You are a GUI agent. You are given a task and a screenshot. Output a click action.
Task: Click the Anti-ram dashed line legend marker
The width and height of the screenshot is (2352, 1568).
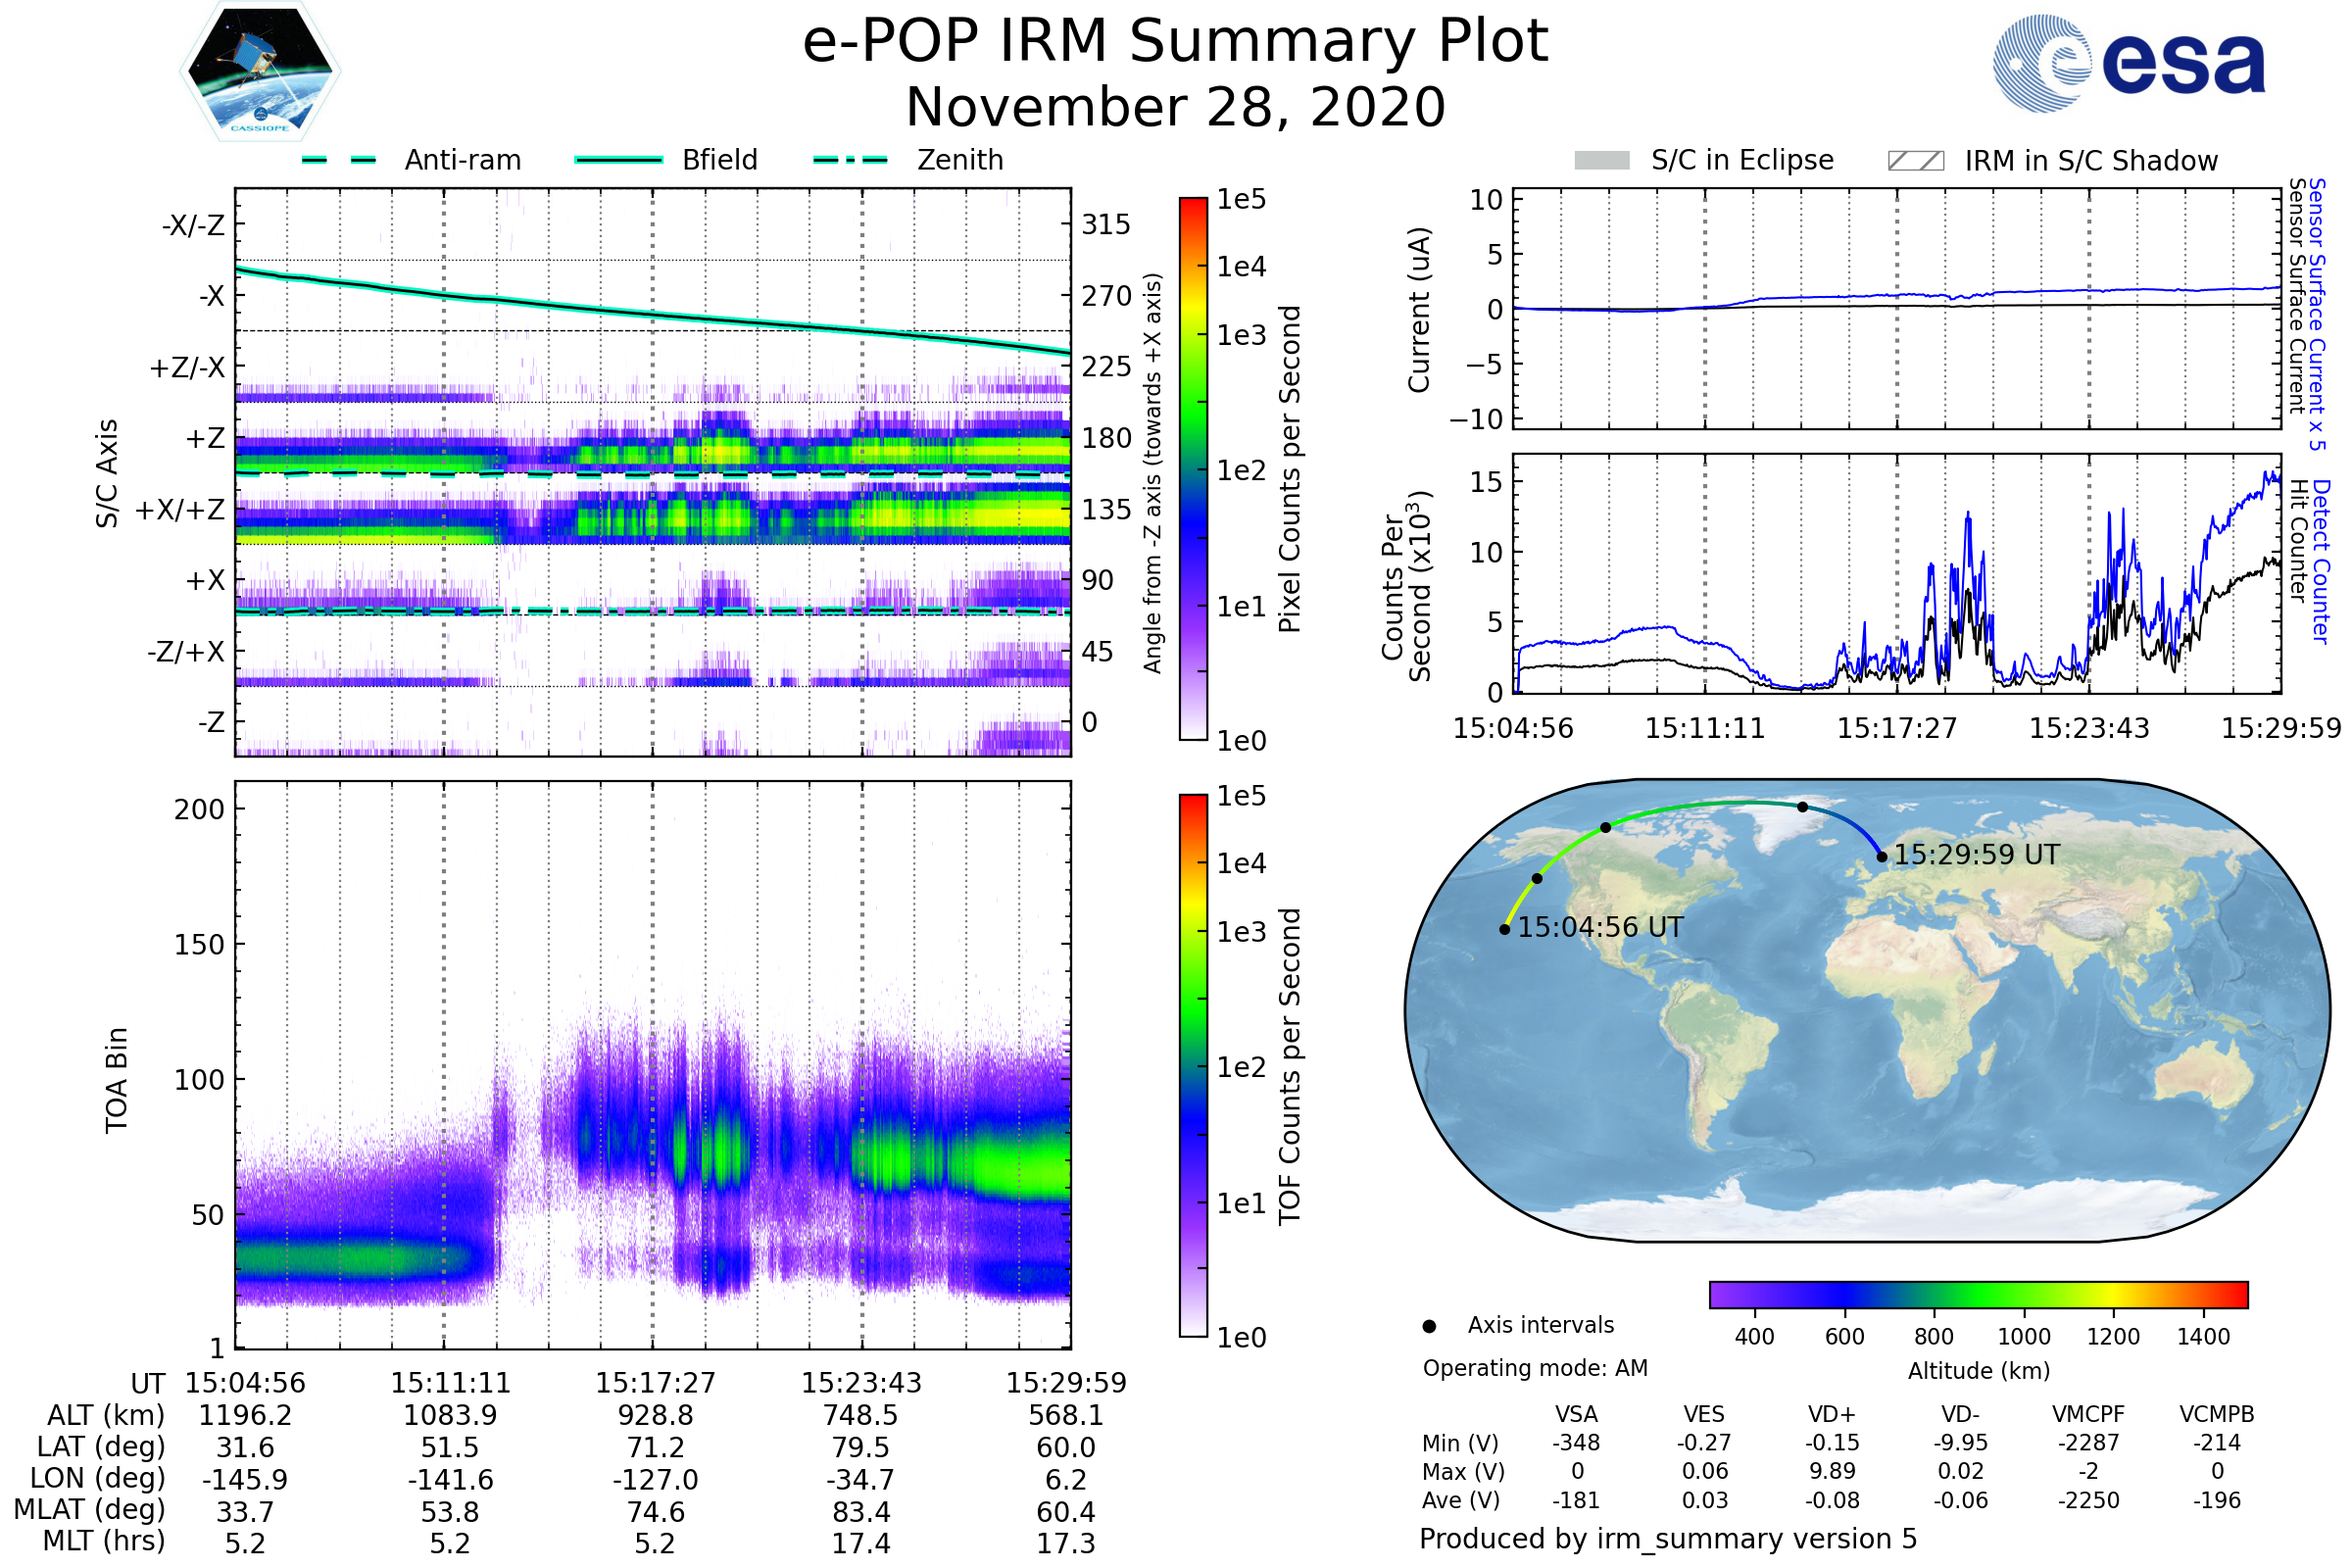coord(339,160)
